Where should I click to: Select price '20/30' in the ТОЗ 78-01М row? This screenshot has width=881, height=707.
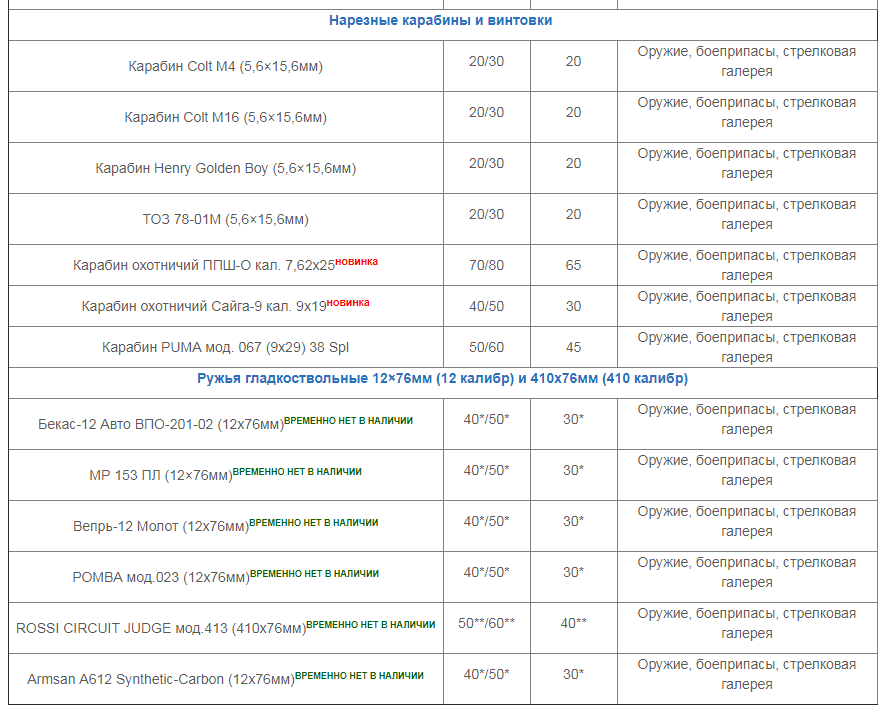click(487, 214)
